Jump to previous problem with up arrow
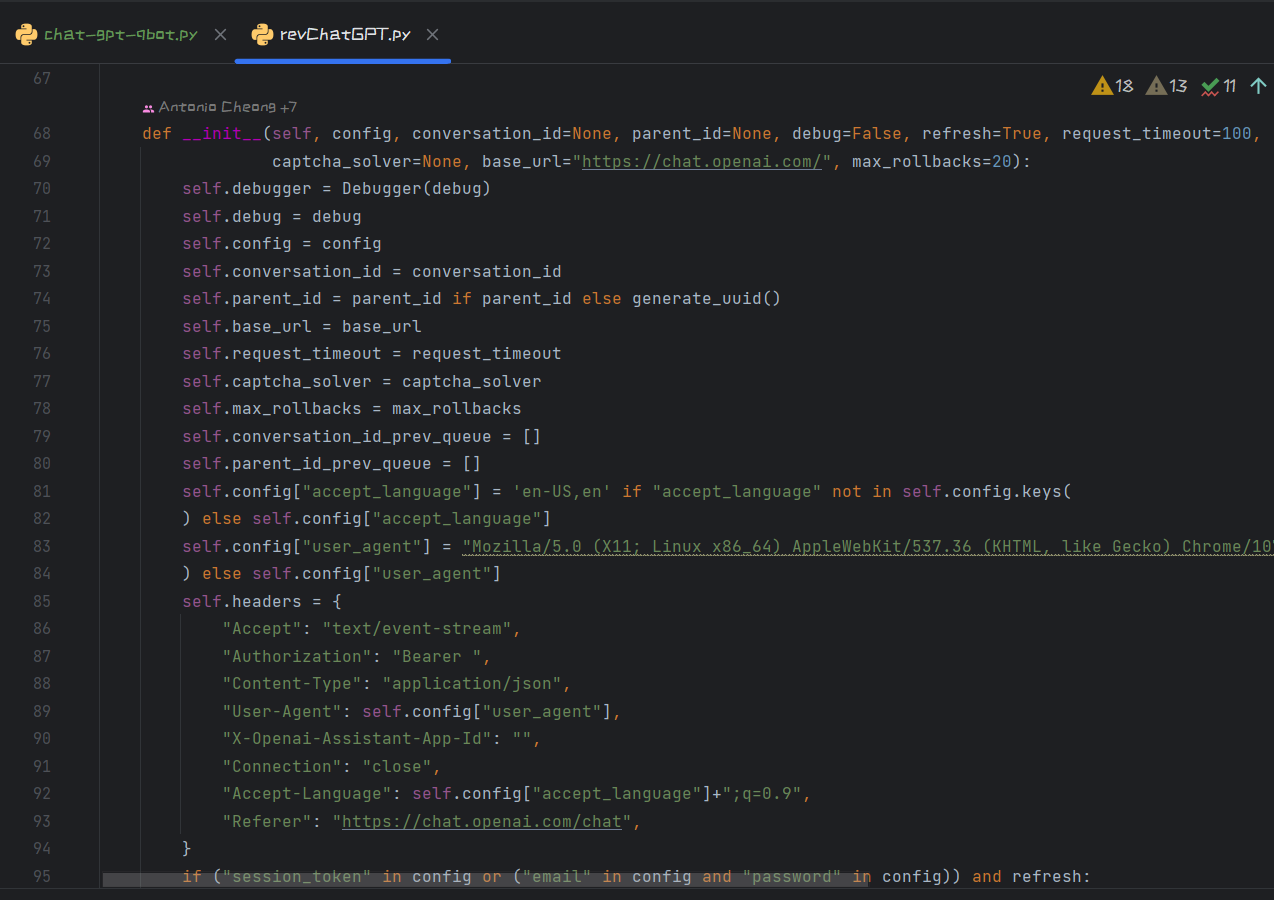 click(x=1258, y=86)
